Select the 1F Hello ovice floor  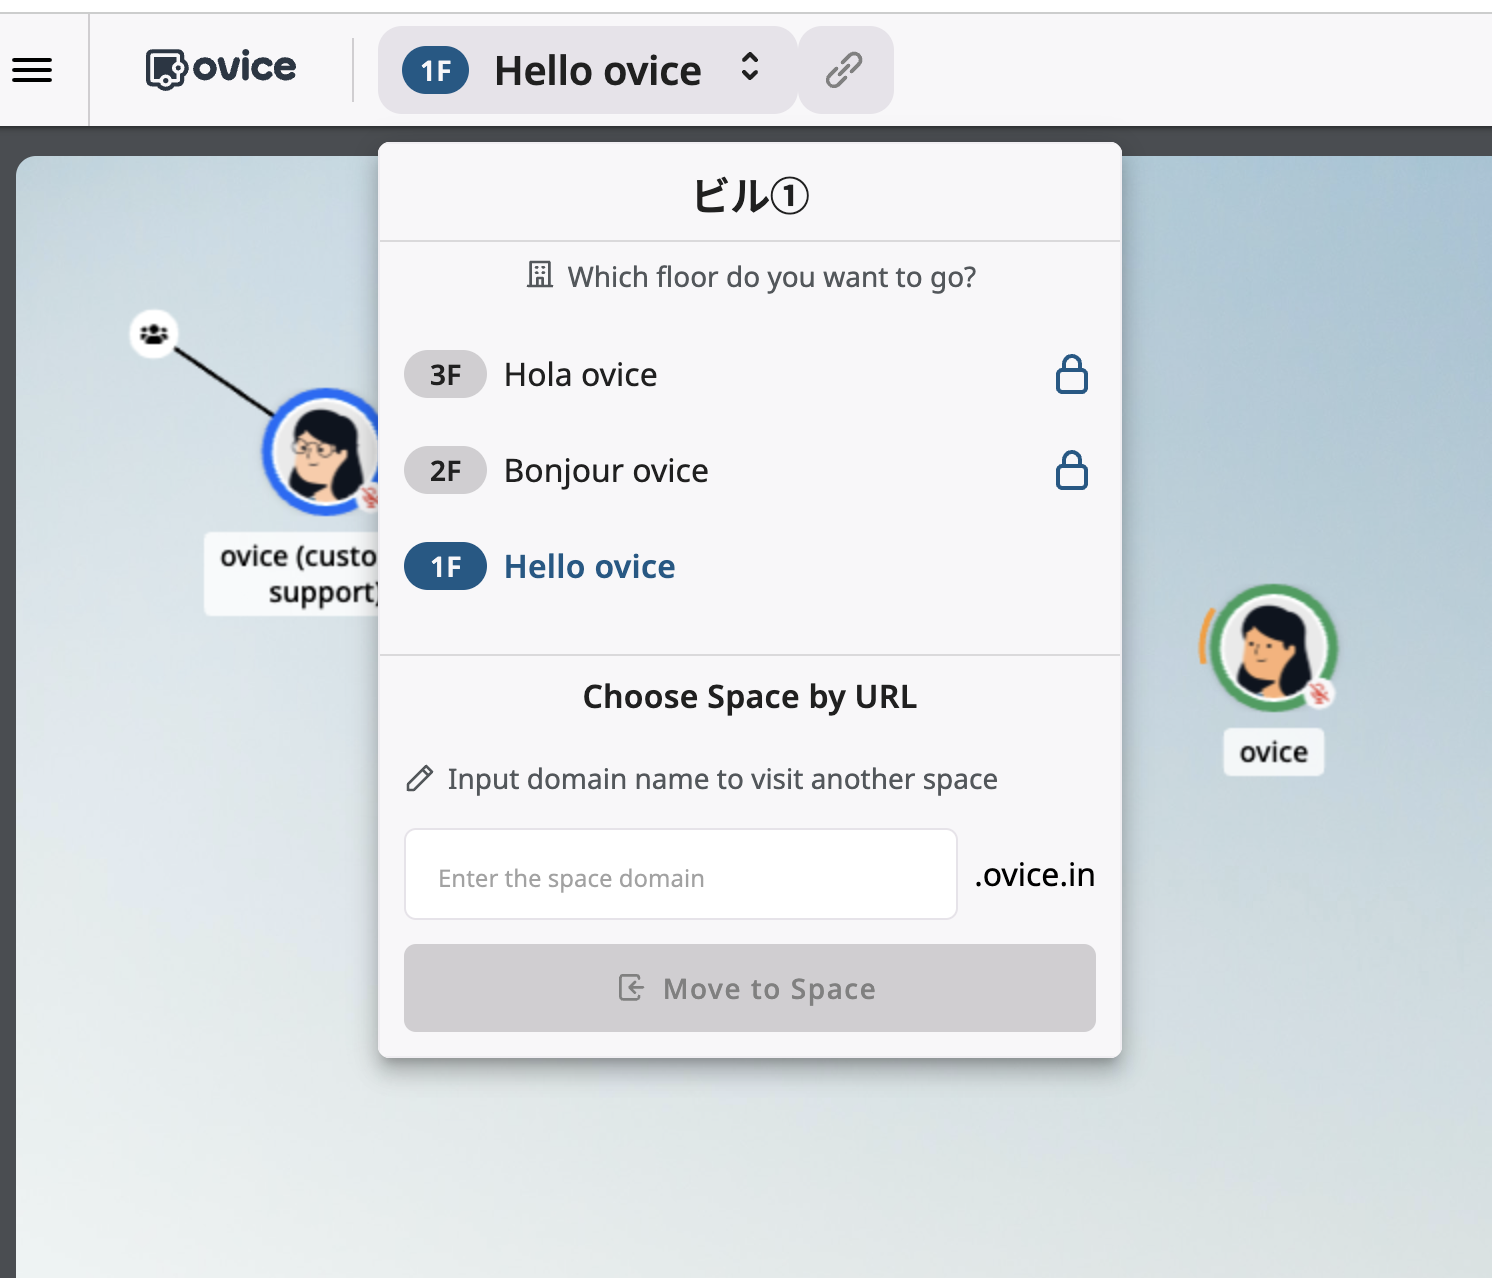[749, 566]
